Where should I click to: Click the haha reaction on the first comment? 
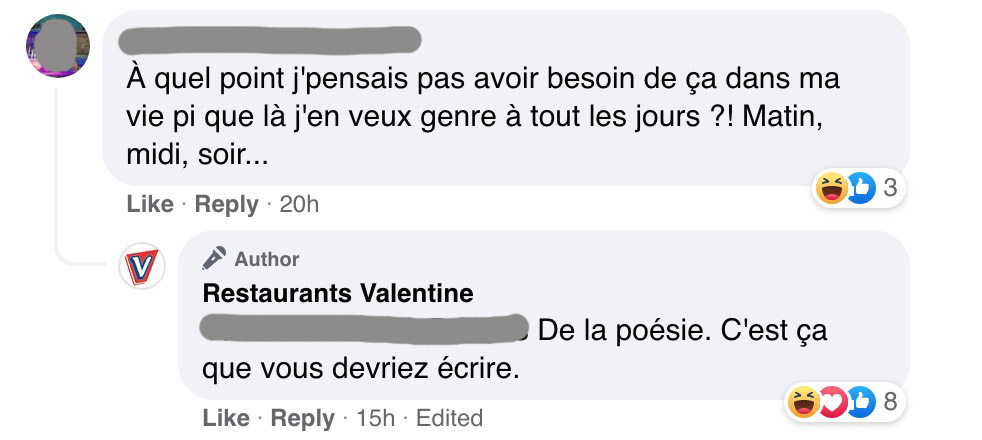point(832,187)
